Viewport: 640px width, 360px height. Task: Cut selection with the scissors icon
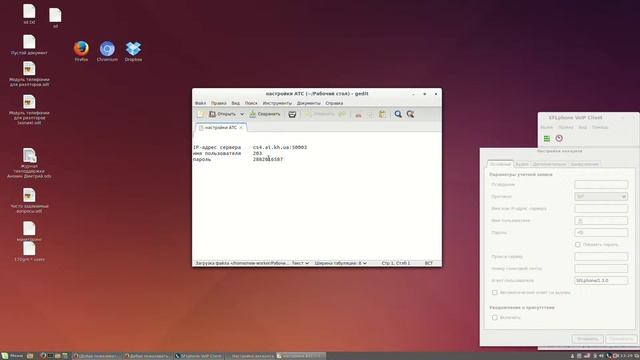[358, 115]
